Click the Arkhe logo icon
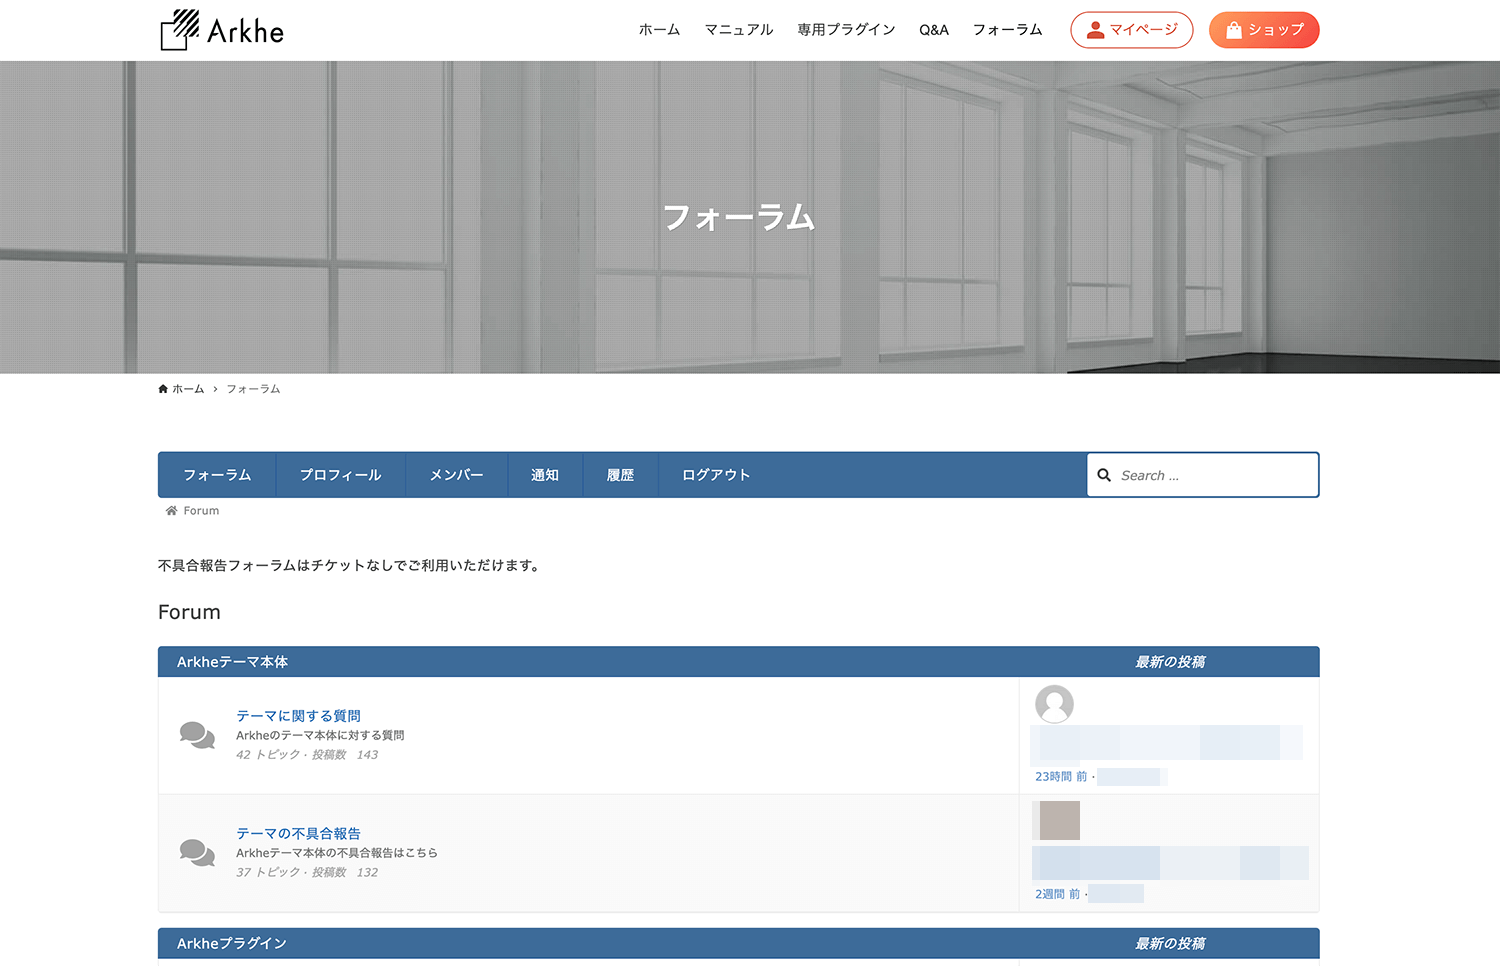The image size is (1500, 966). click(x=178, y=29)
